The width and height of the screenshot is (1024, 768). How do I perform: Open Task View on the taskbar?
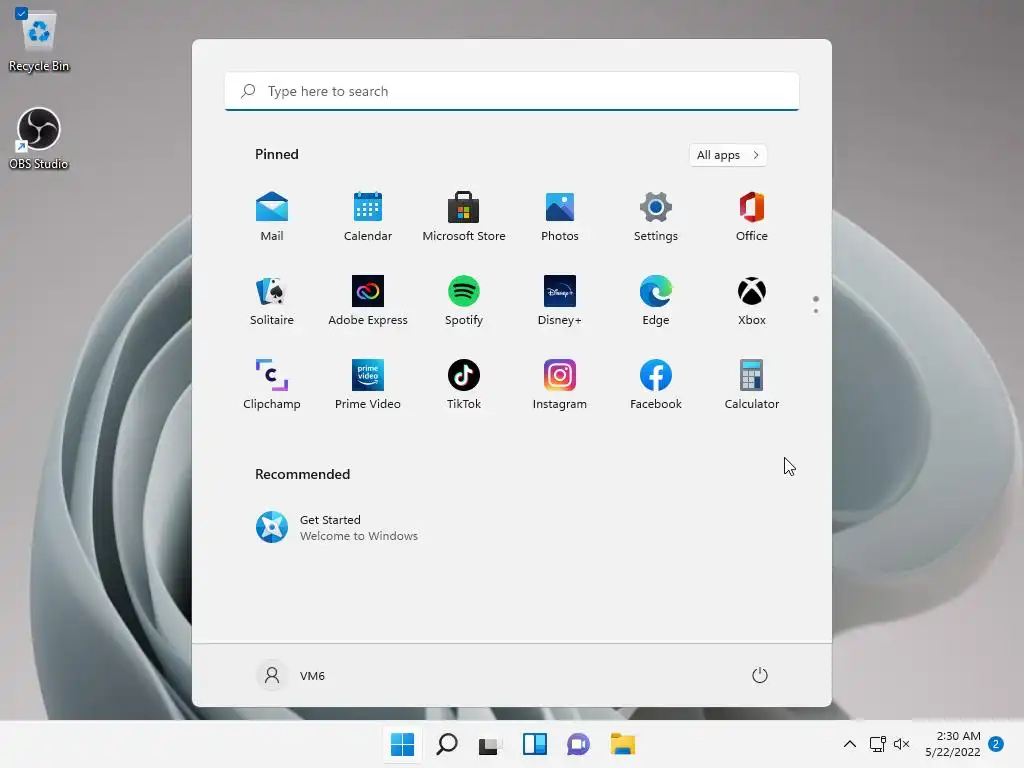(490, 744)
